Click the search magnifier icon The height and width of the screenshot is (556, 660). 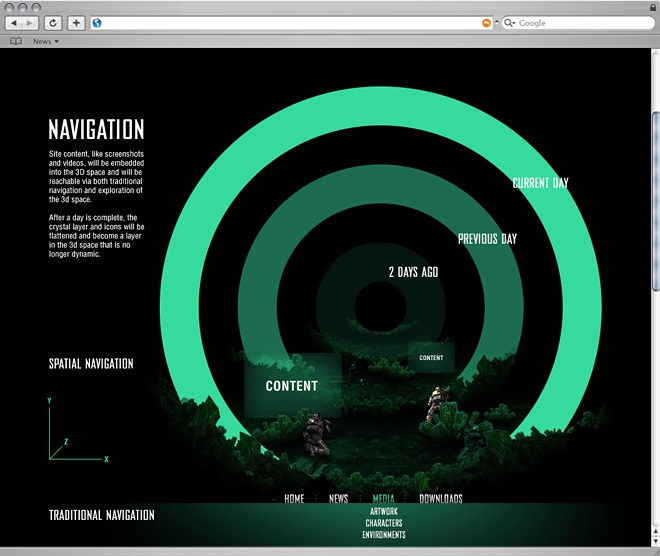[509, 22]
